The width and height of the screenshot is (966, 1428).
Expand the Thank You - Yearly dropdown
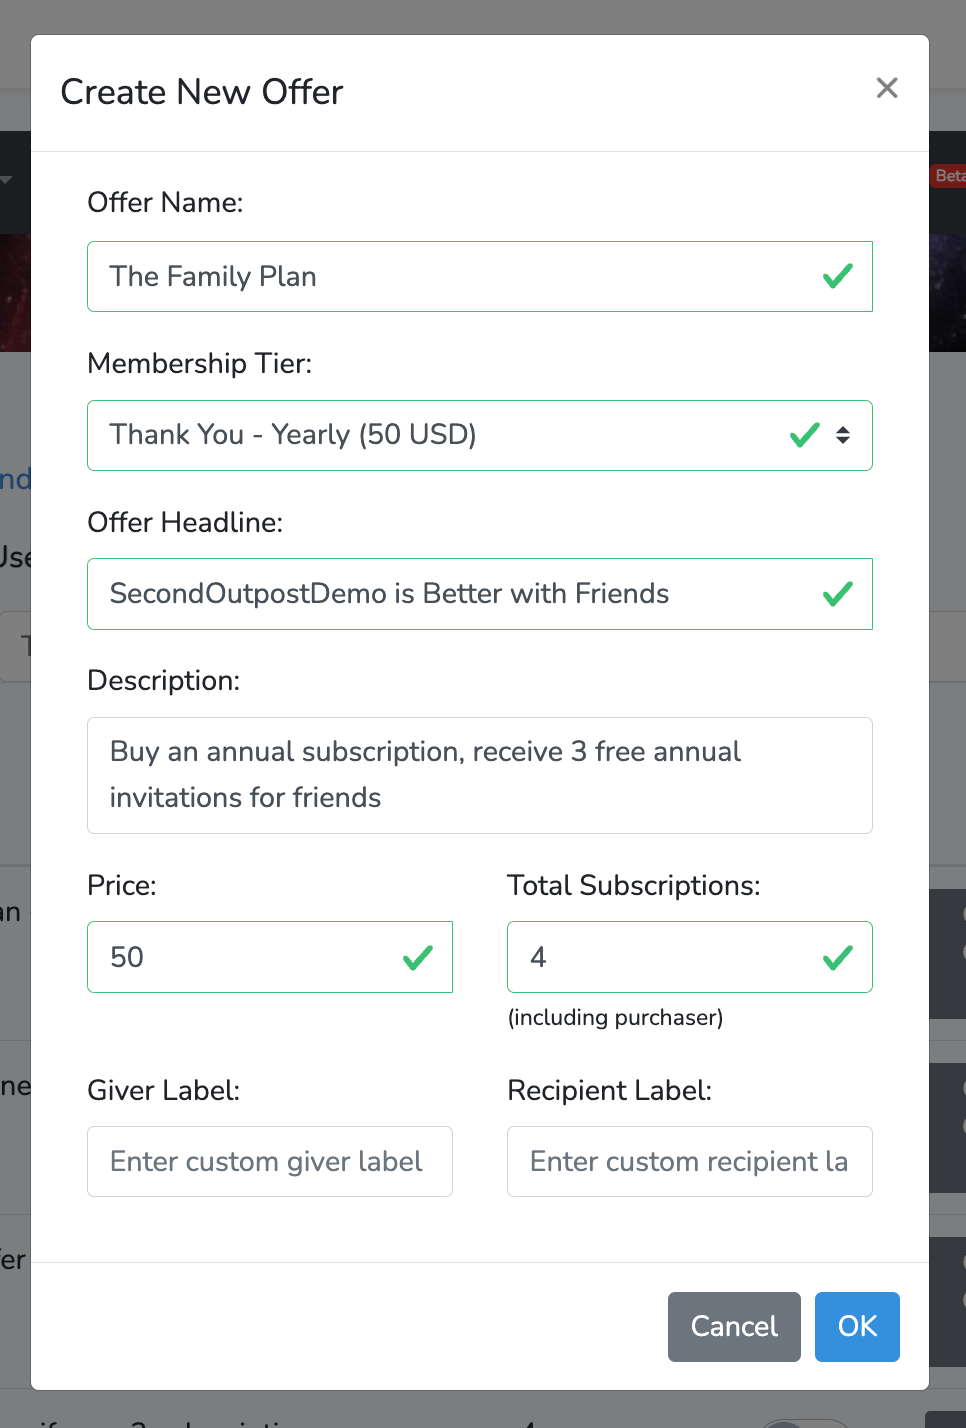click(x=480, y=435)
